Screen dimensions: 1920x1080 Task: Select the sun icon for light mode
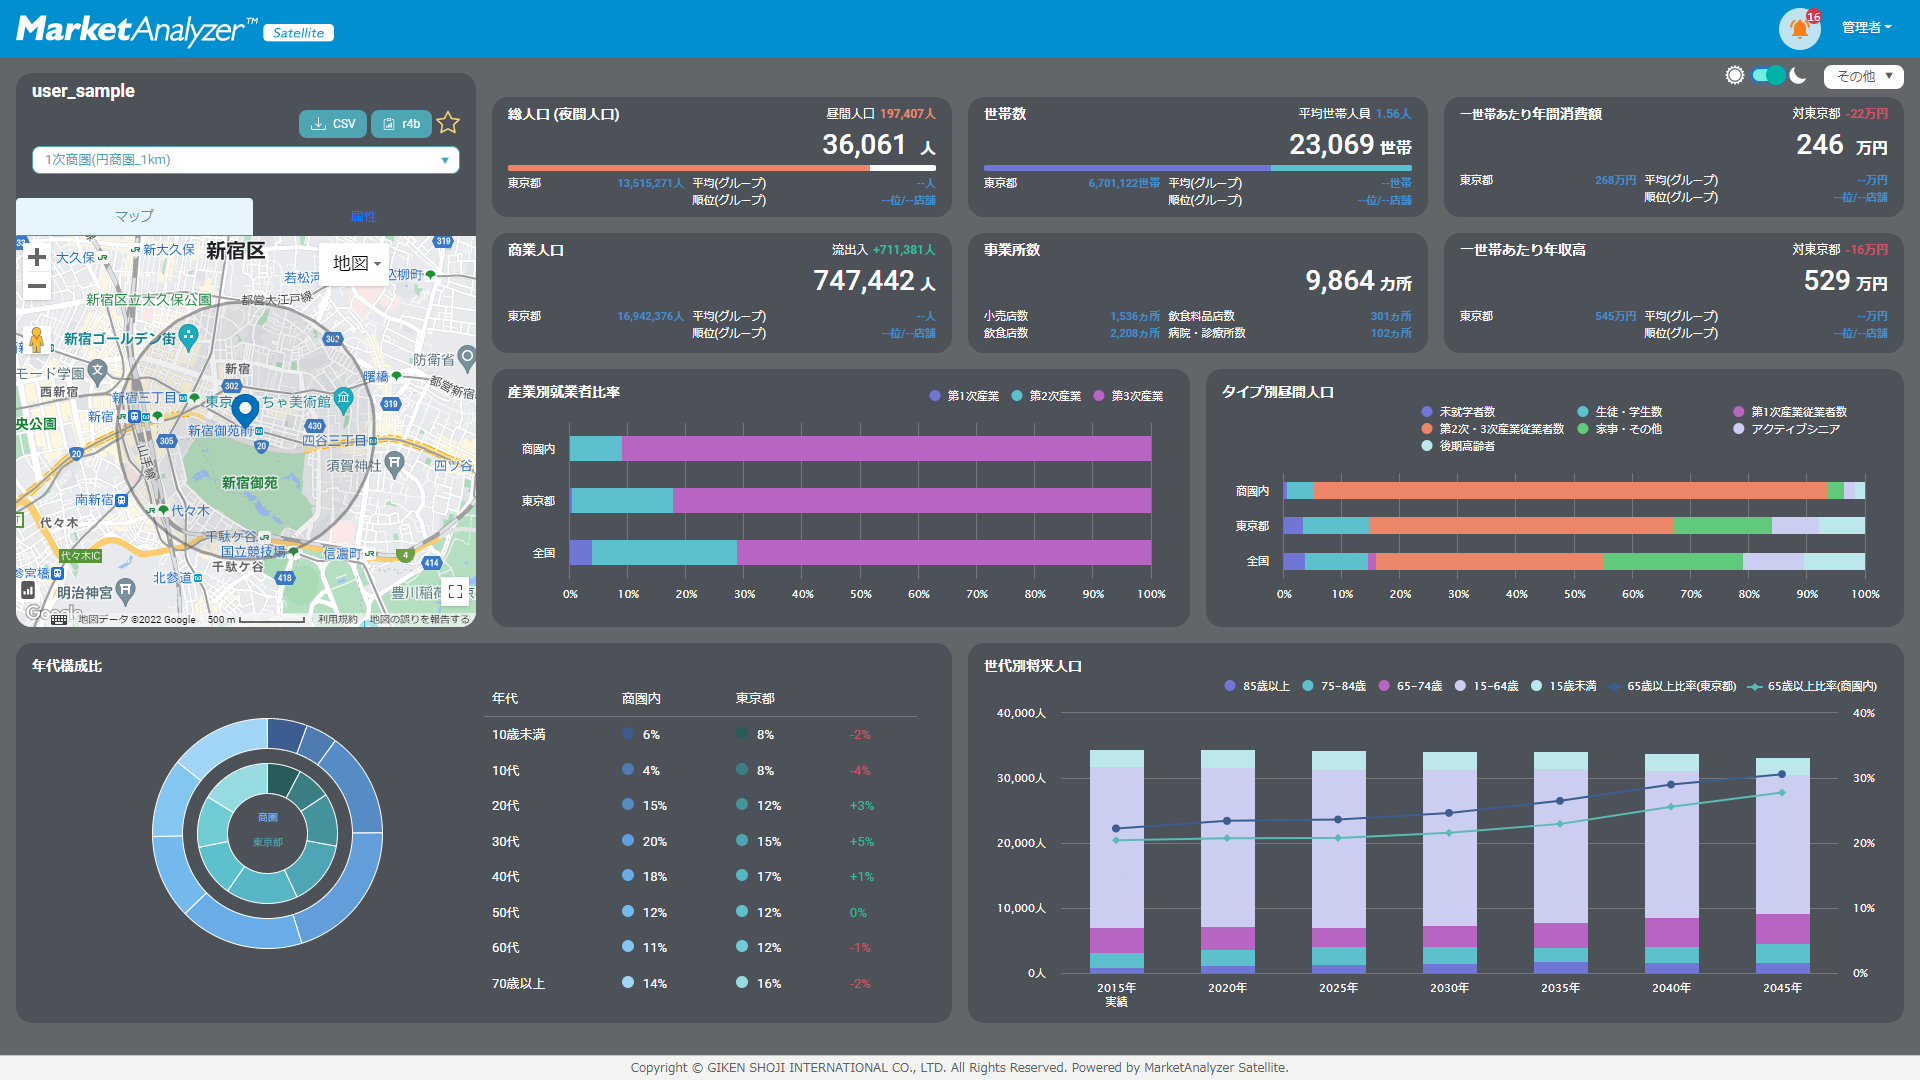point(1735,75)
